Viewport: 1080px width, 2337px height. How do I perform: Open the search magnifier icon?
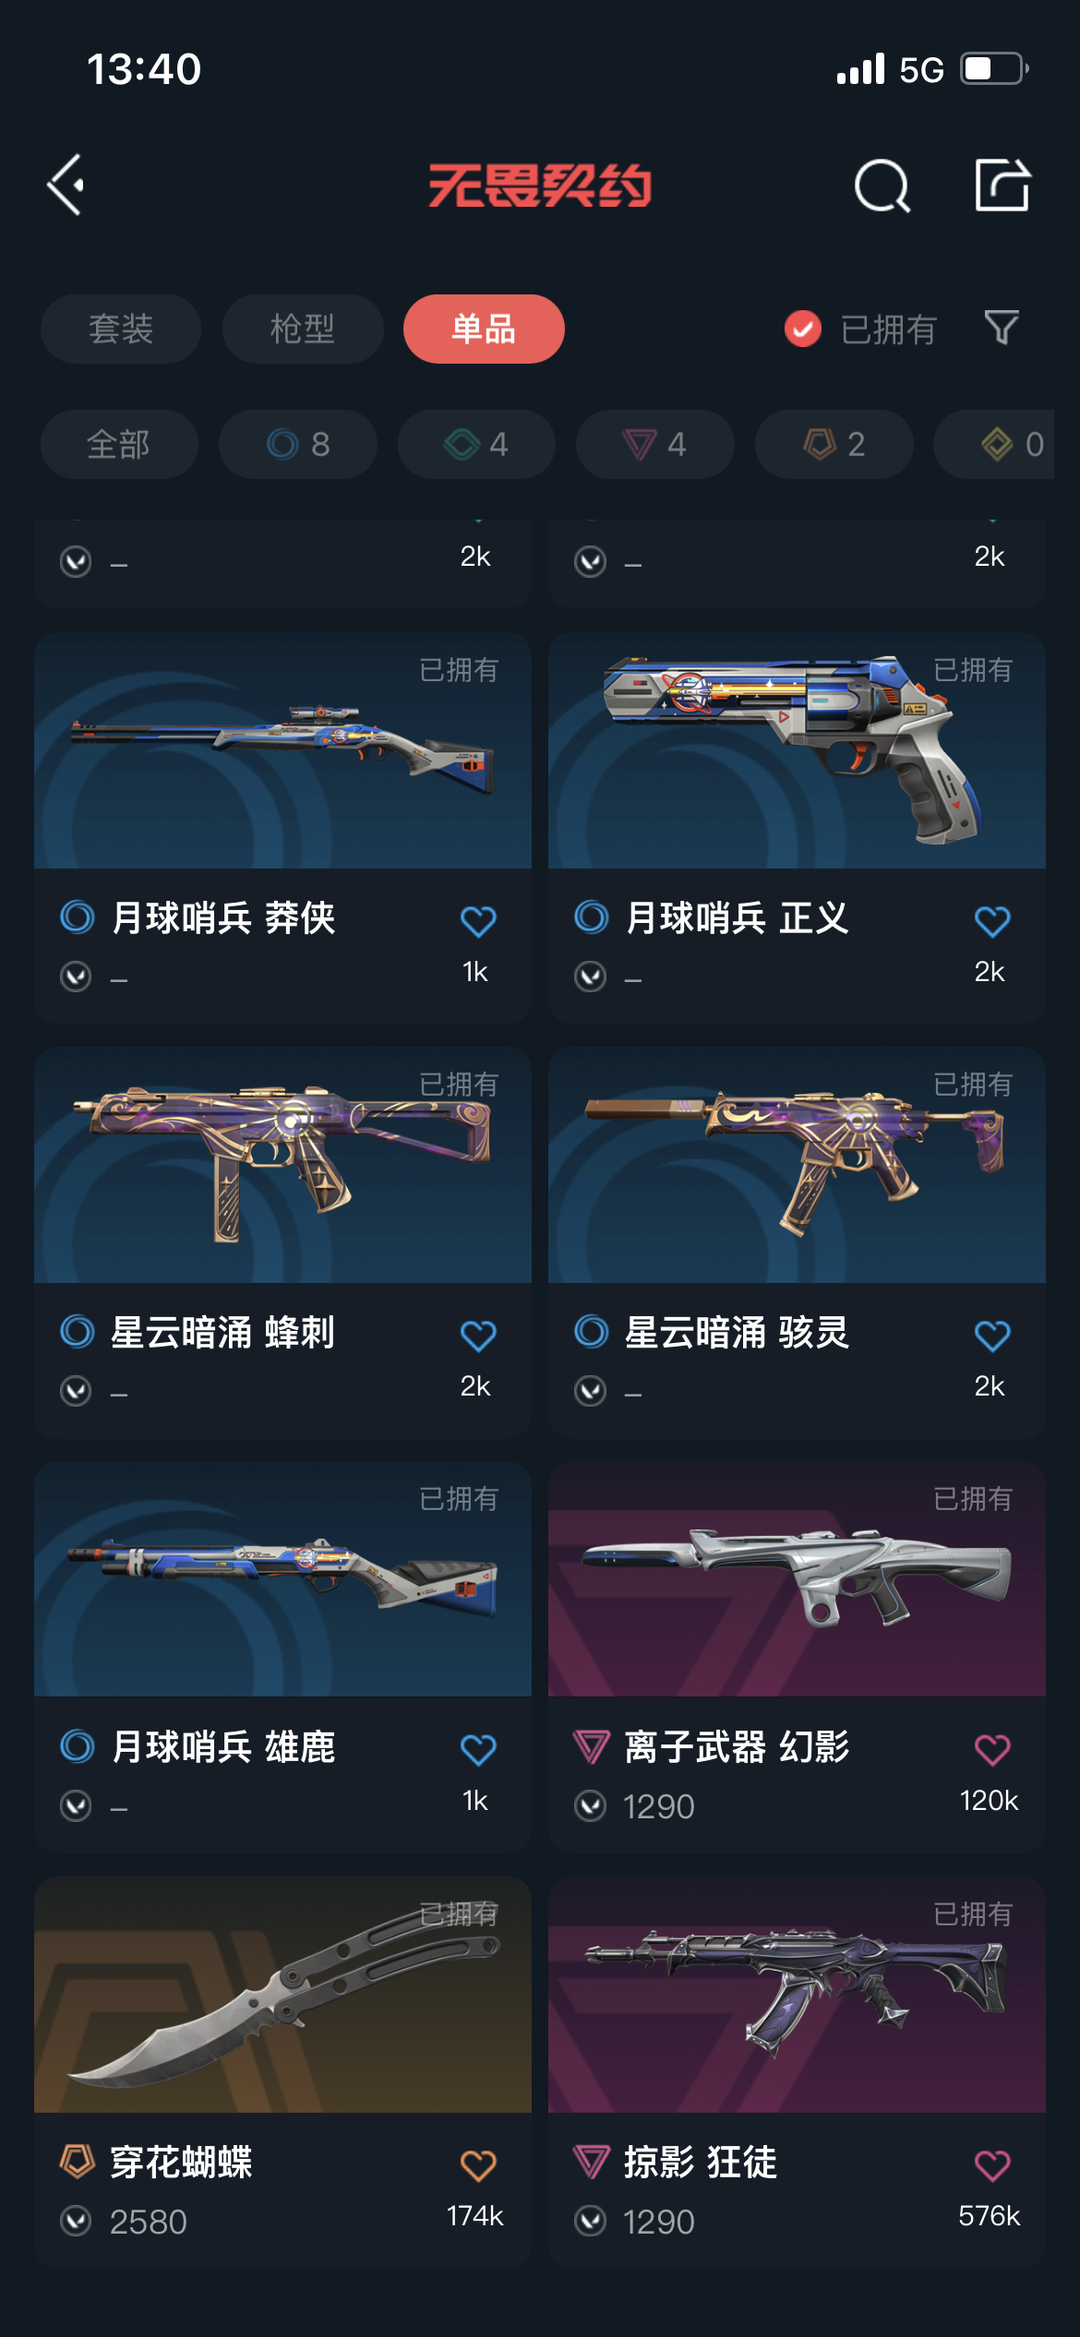click(x=882, y=185)
